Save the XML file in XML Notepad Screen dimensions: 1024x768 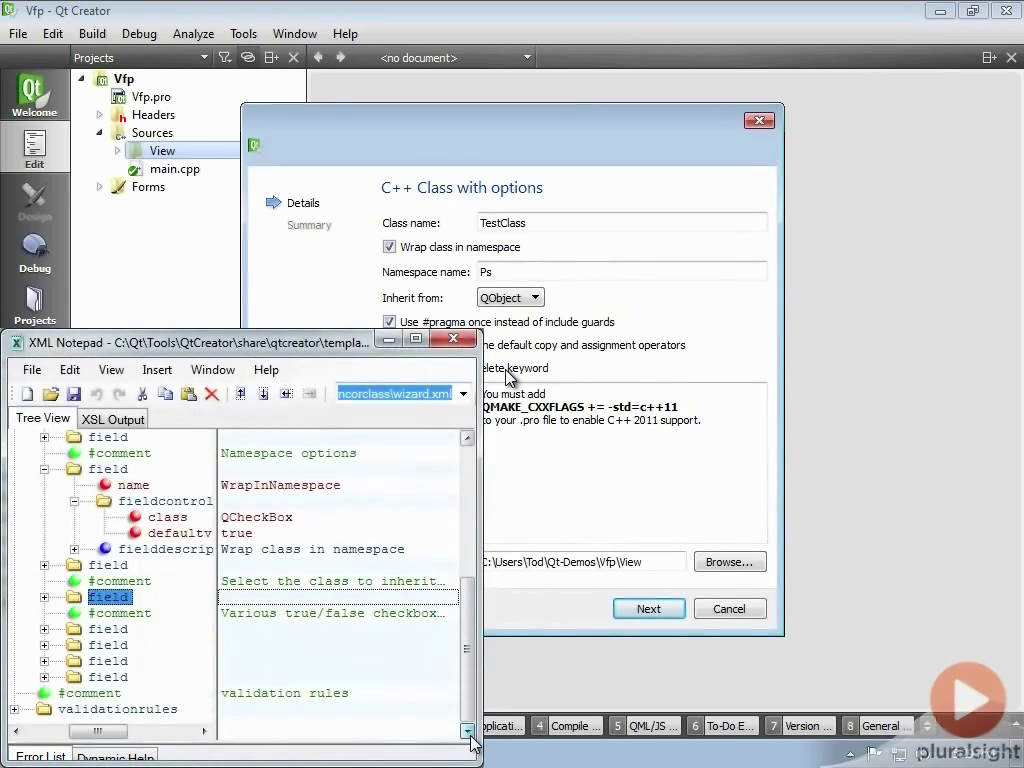(x=74, y=394)
